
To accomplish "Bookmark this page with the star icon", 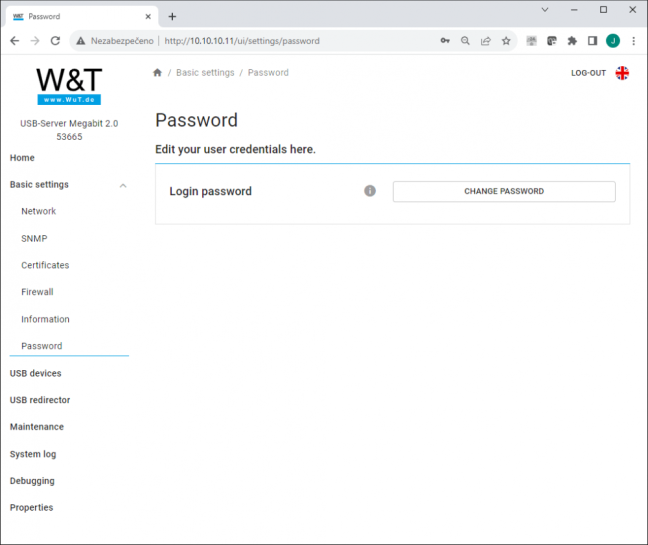I will tap(506, 41).
